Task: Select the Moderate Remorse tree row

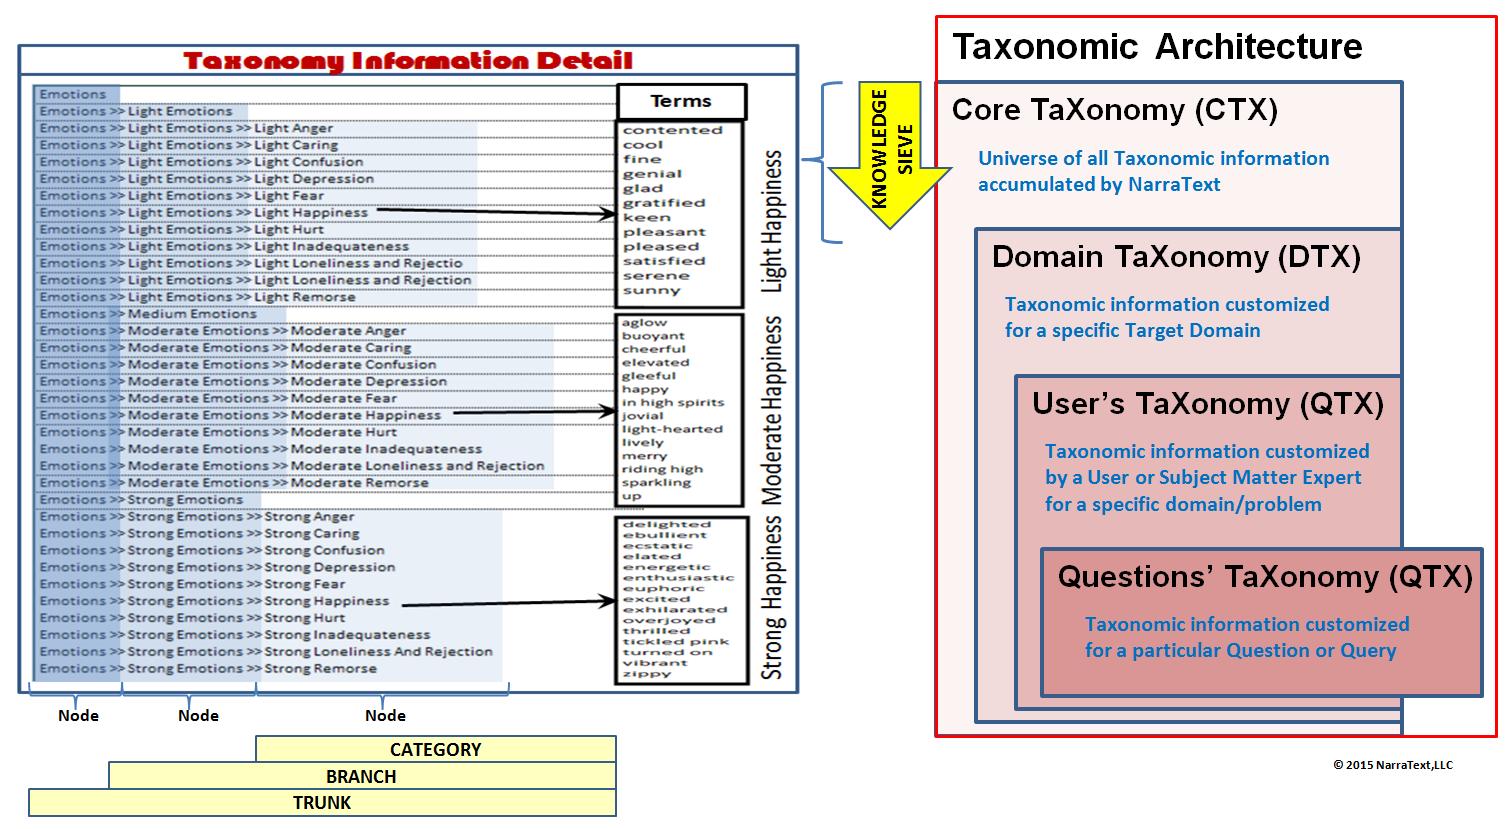Action: tap(234, 483)
